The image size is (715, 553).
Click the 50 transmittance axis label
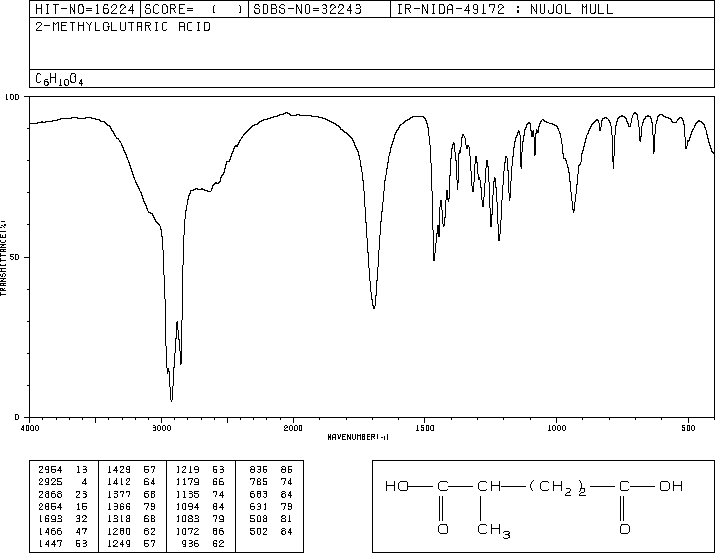pyautogui.click(x=15, y=257)
